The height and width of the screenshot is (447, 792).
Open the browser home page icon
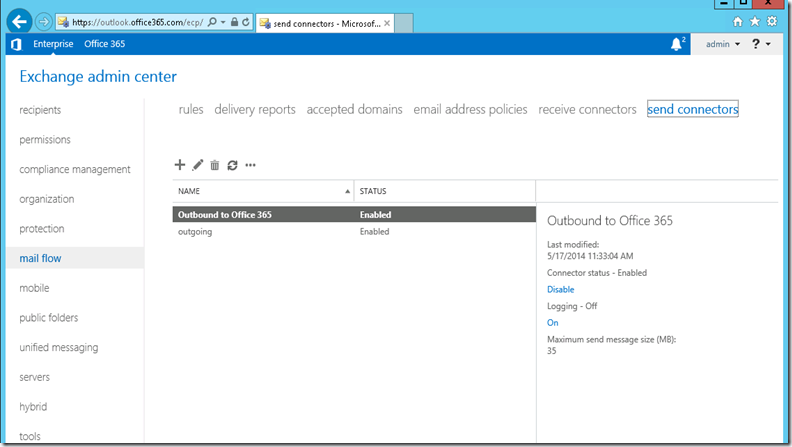[x=738, y=21]
